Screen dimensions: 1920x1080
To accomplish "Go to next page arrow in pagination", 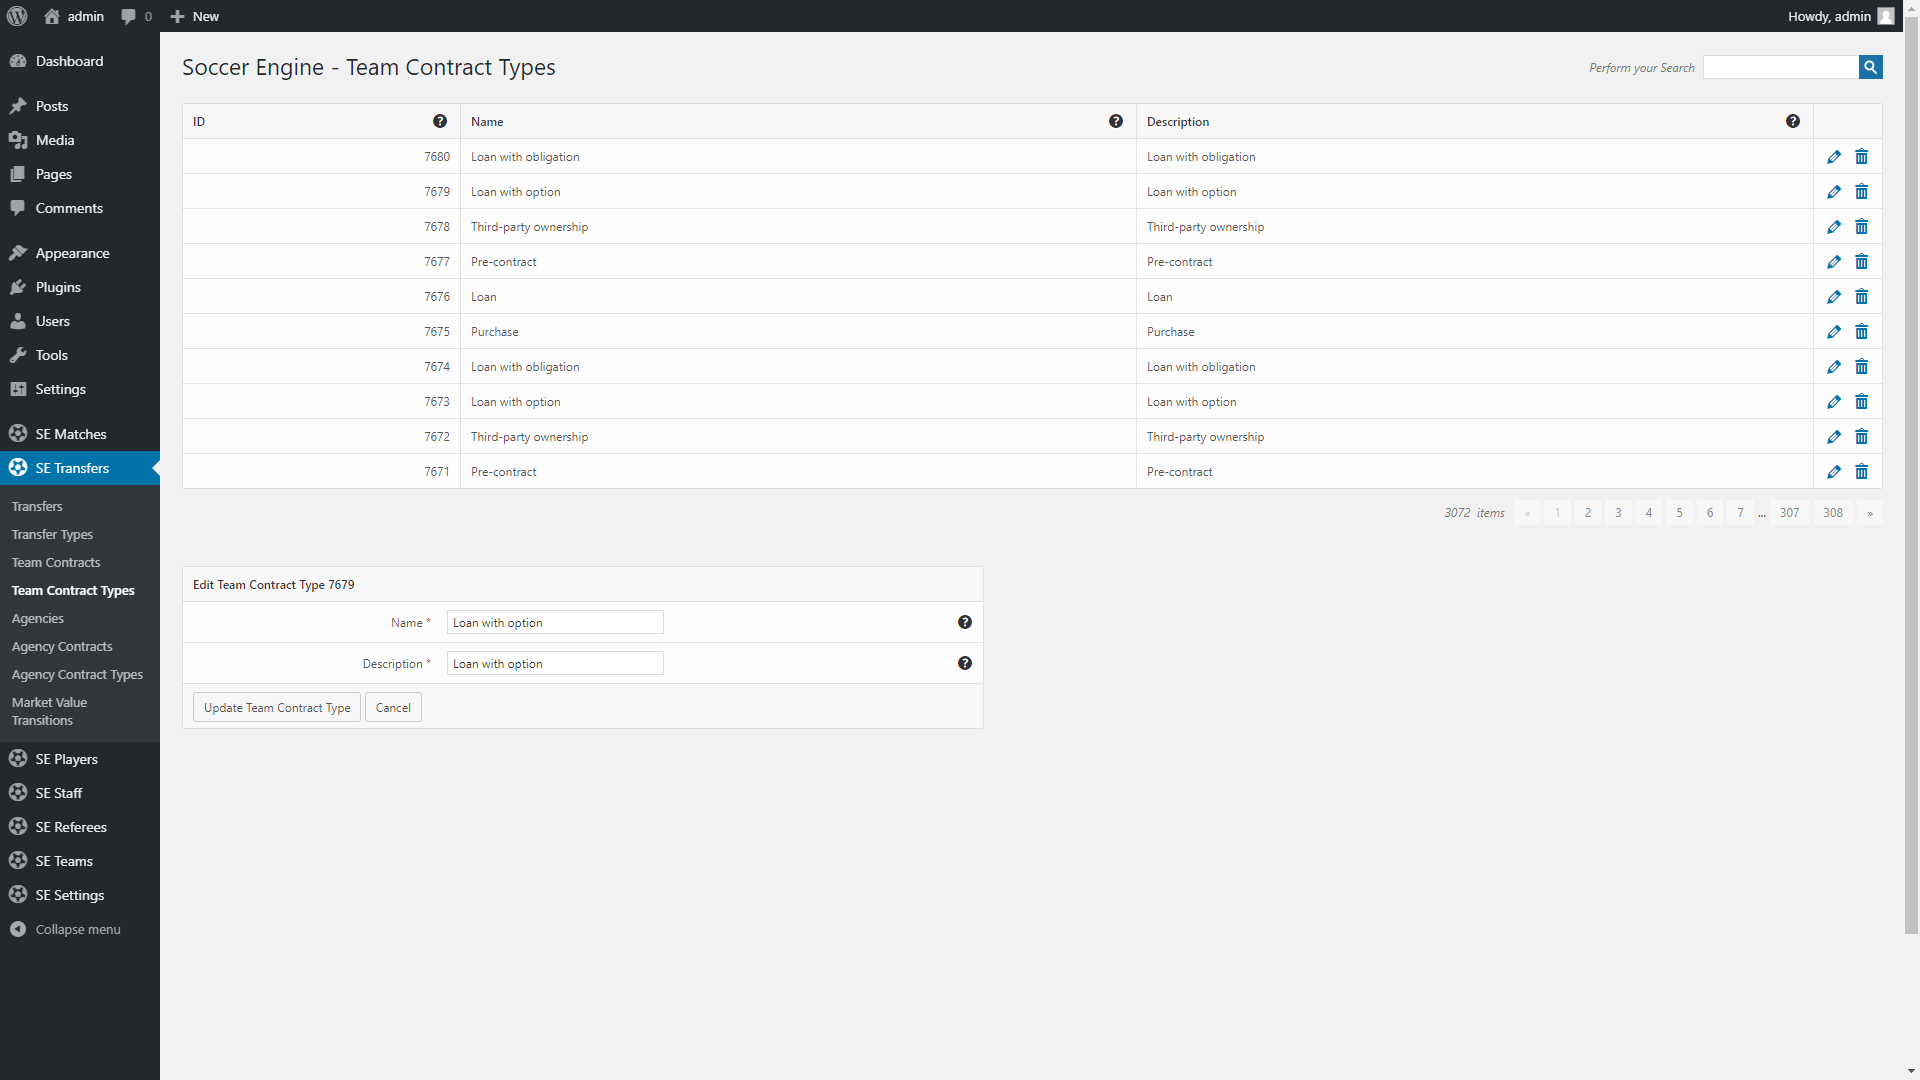I will click(x=1868, y=513).
